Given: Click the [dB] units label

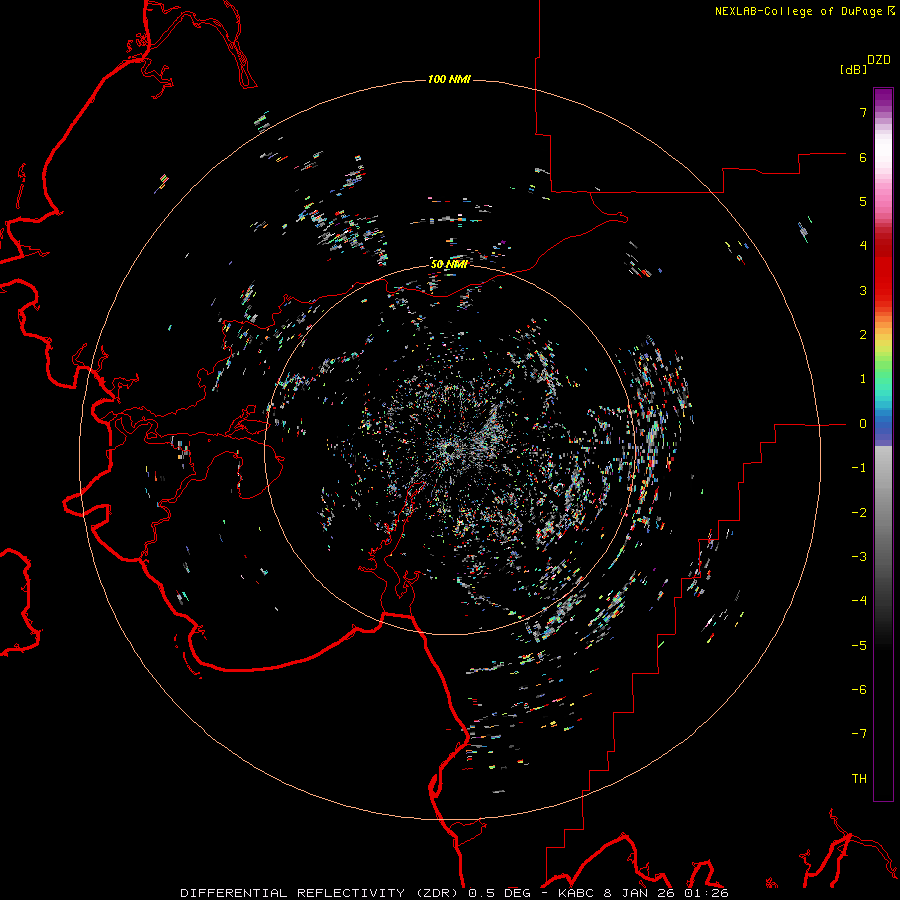Looking at the screenshot, I should [x=854, y=70].
